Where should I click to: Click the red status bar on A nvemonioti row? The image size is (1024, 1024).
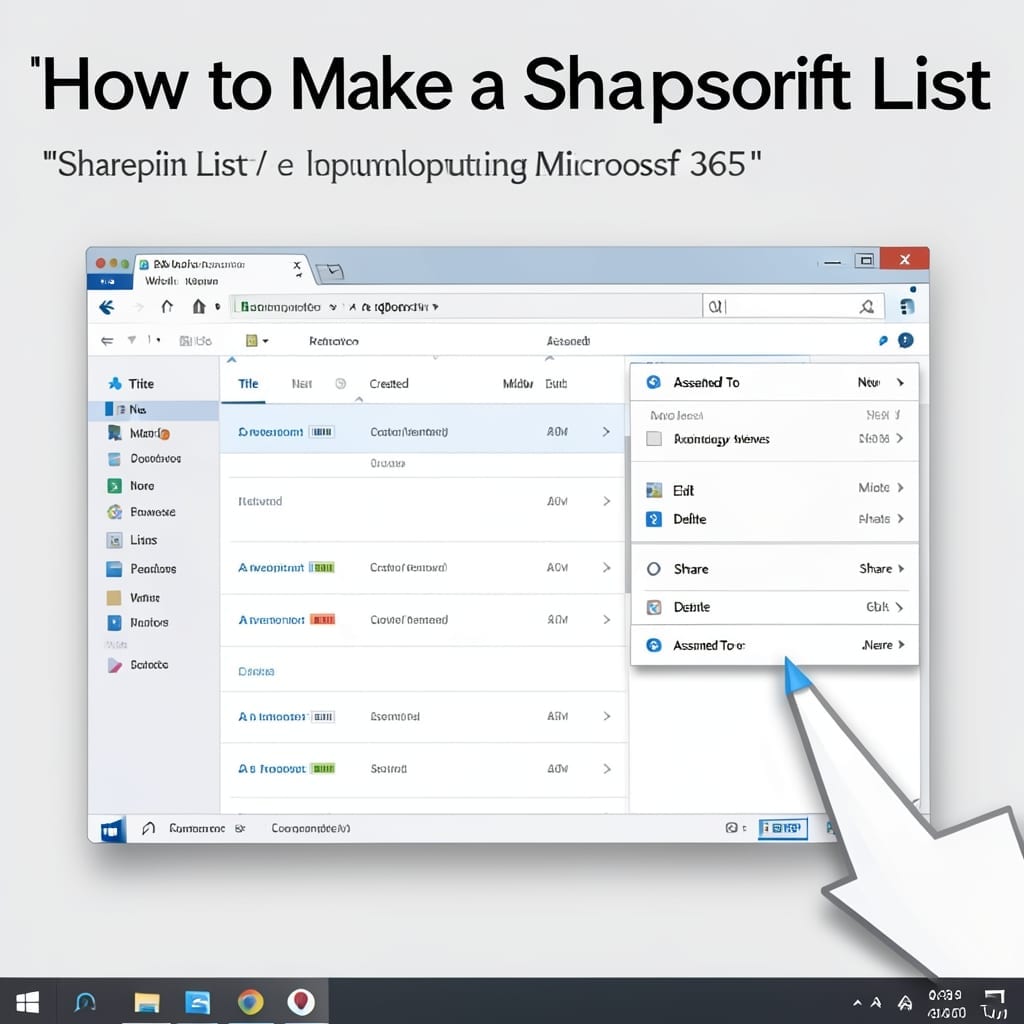point(323,620)
